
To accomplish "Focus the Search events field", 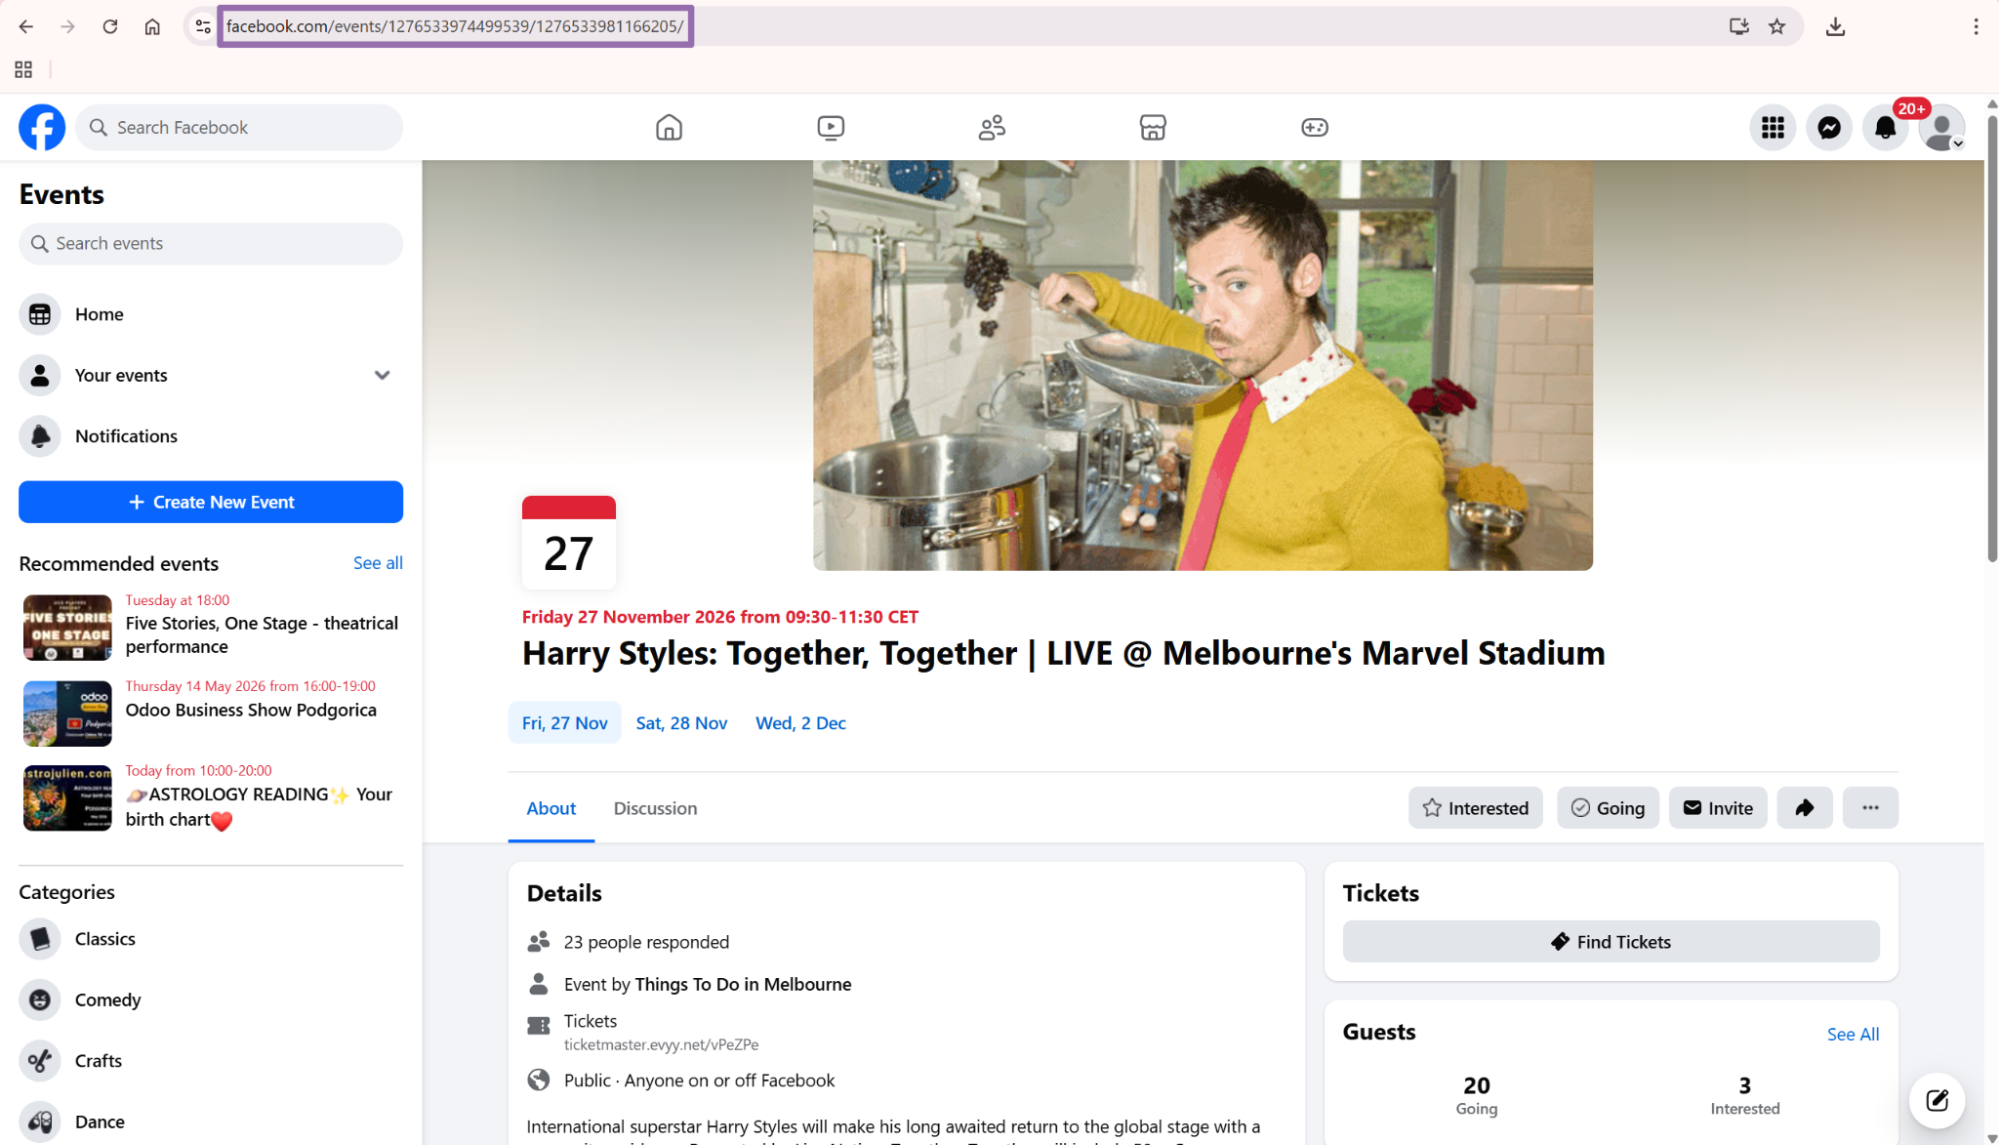I will tap(211, 243).
